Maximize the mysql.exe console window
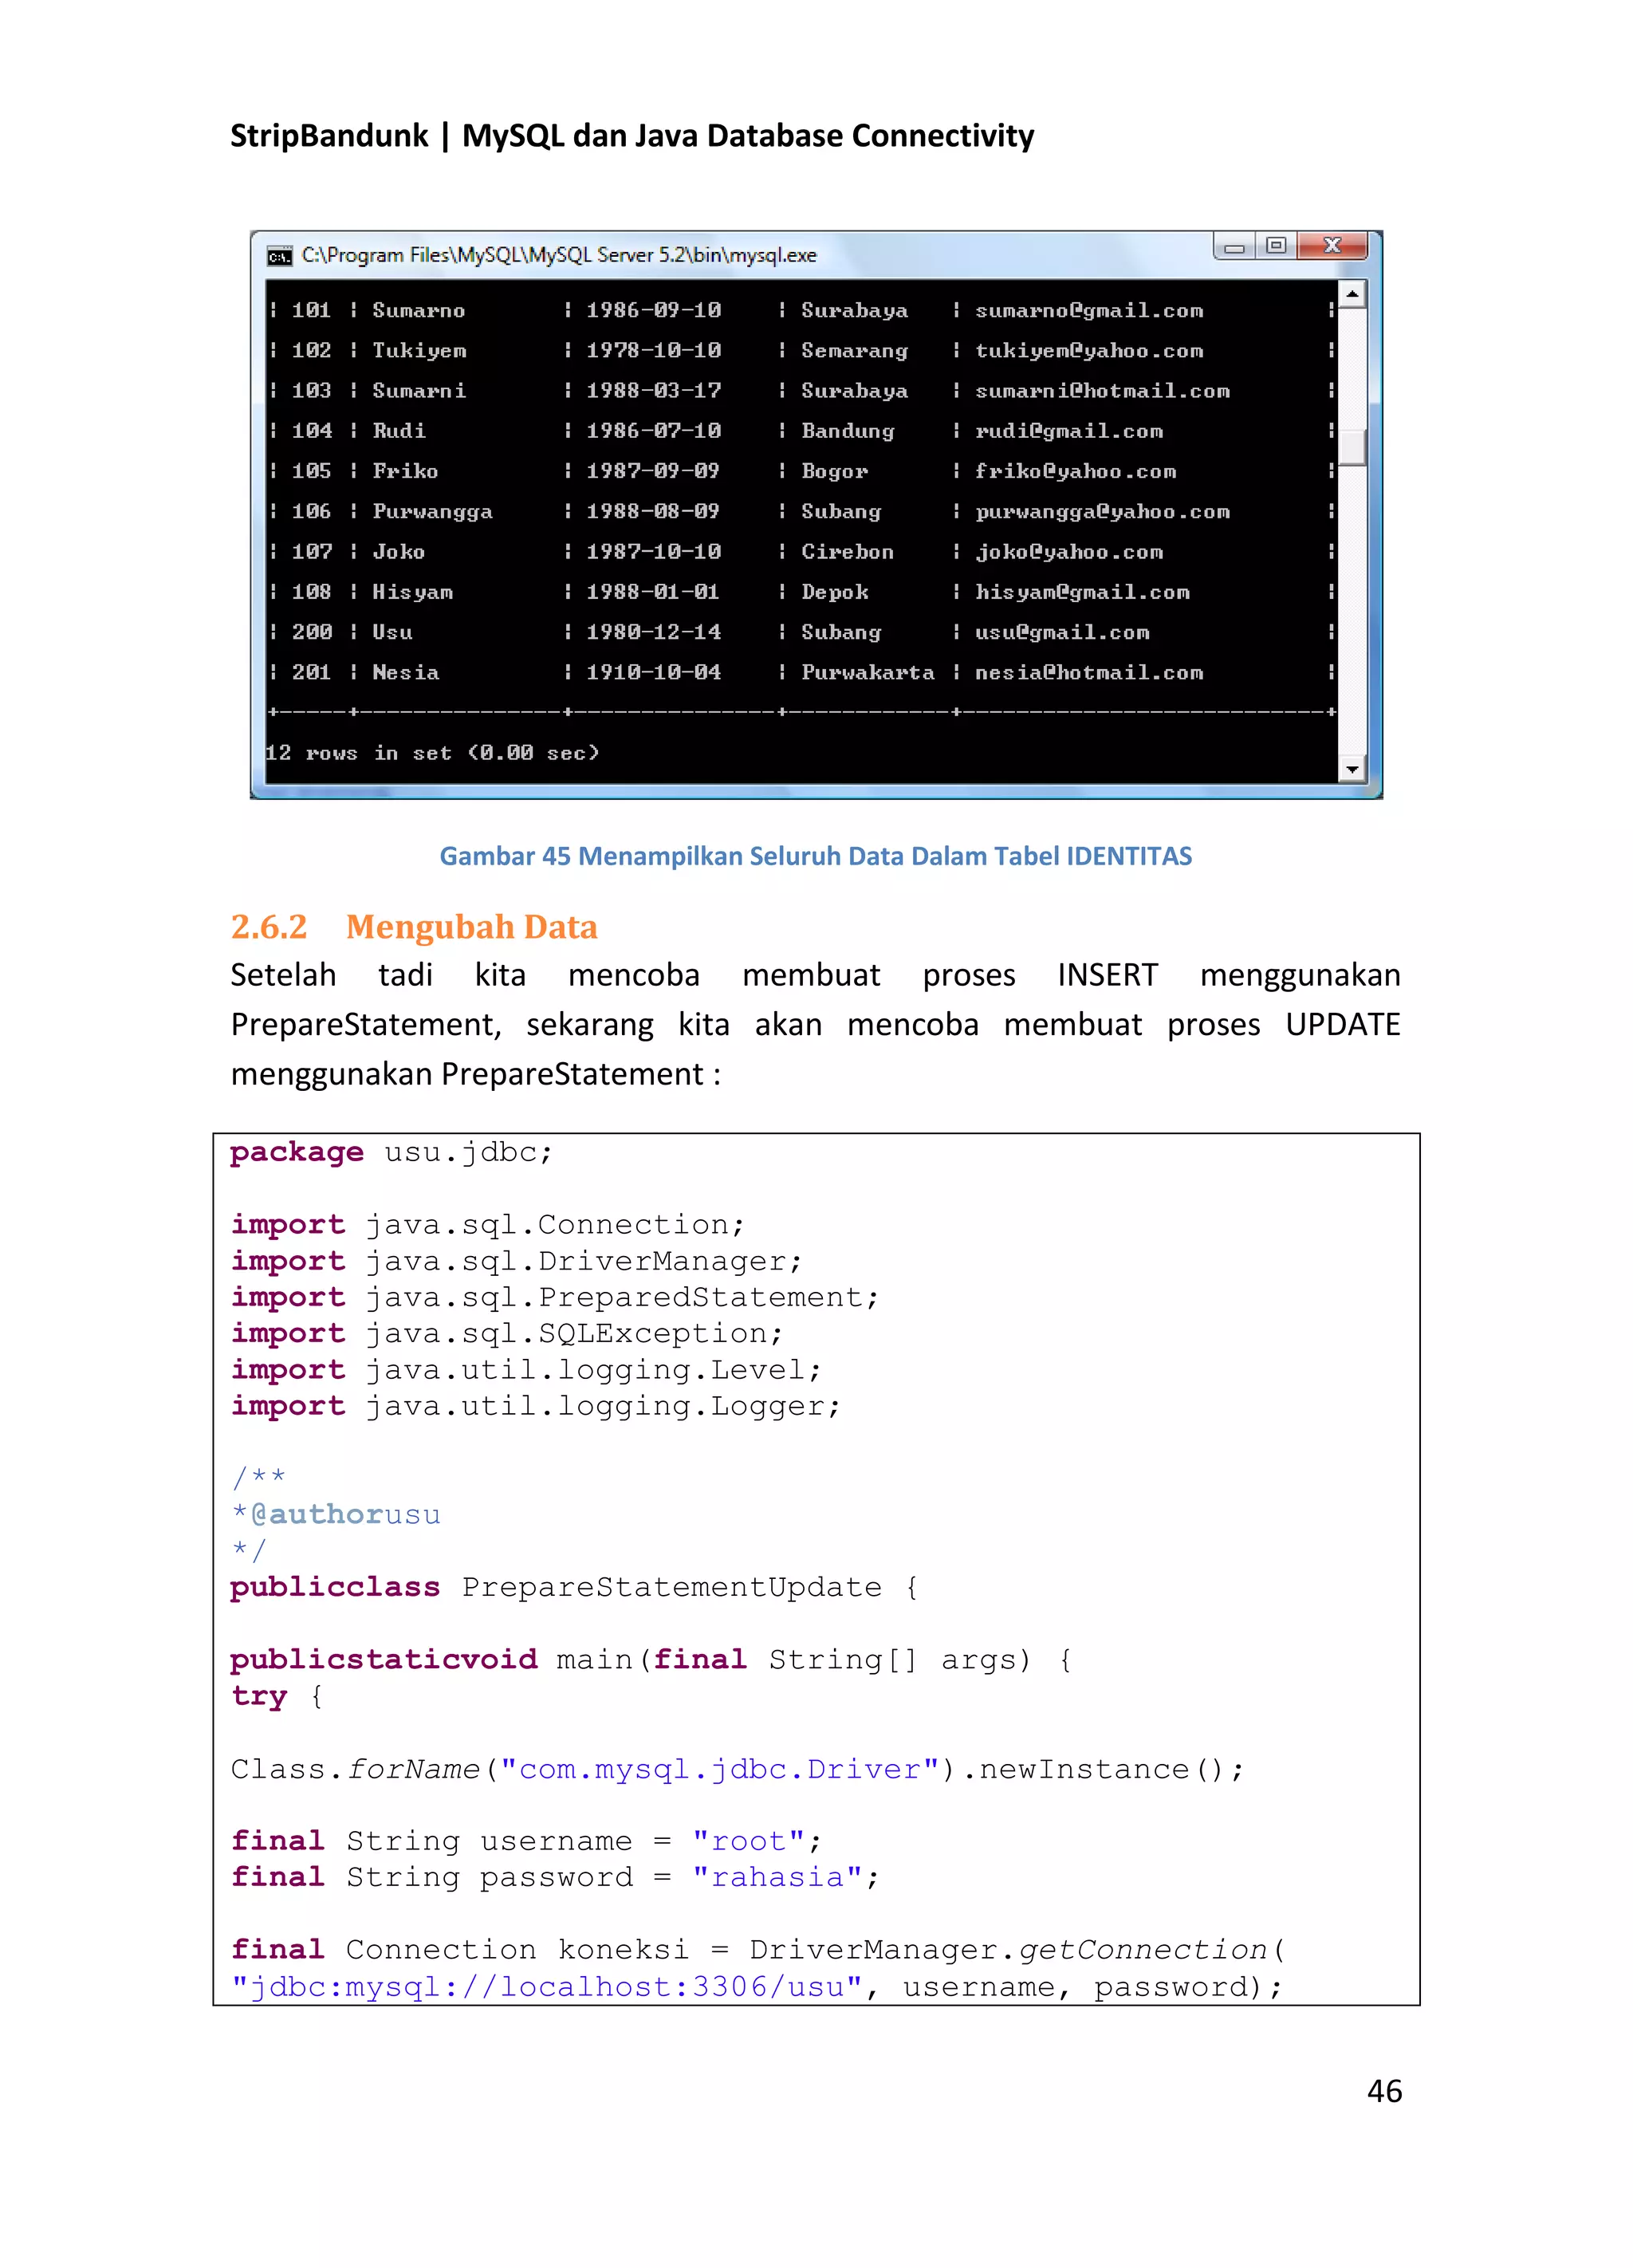This screenshot has width=1633, height=2268. [1276, 245]
